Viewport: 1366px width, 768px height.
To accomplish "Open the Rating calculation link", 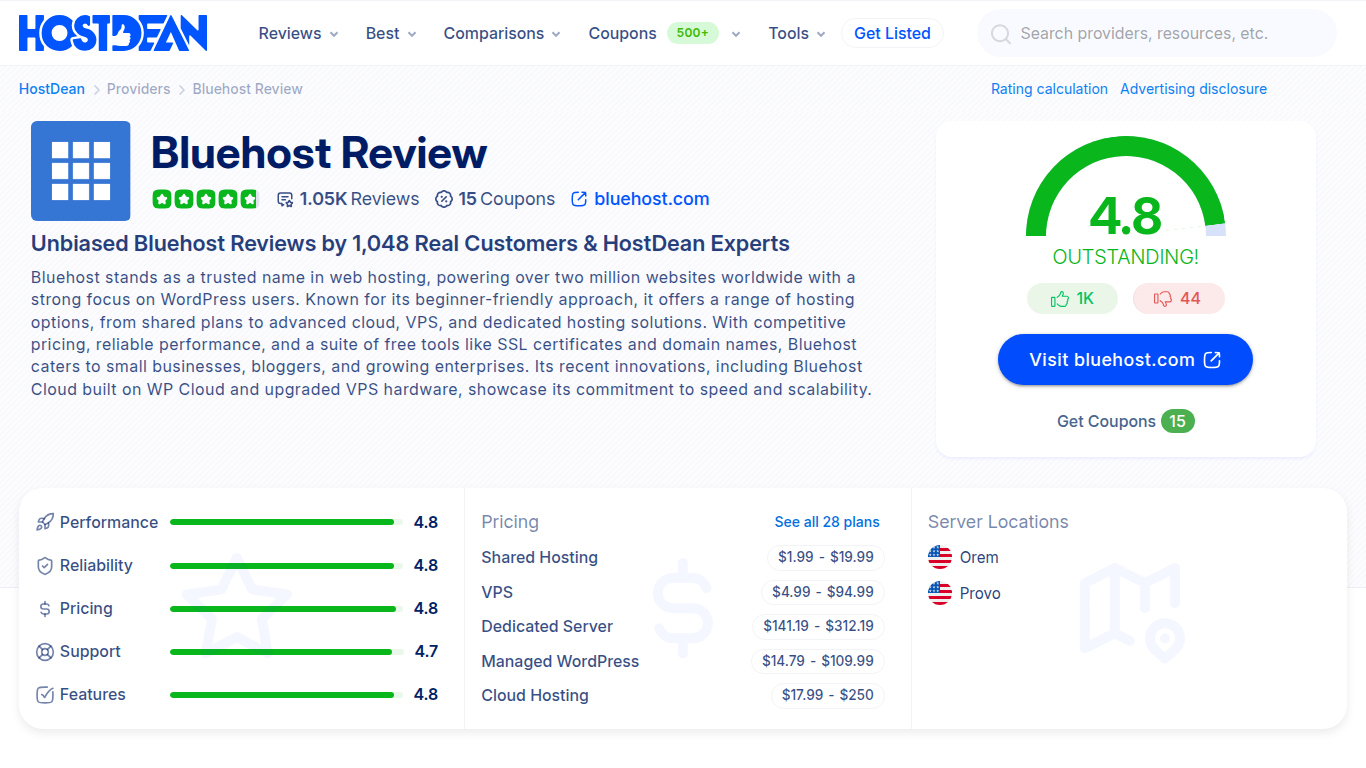I will click(1049, 89).
